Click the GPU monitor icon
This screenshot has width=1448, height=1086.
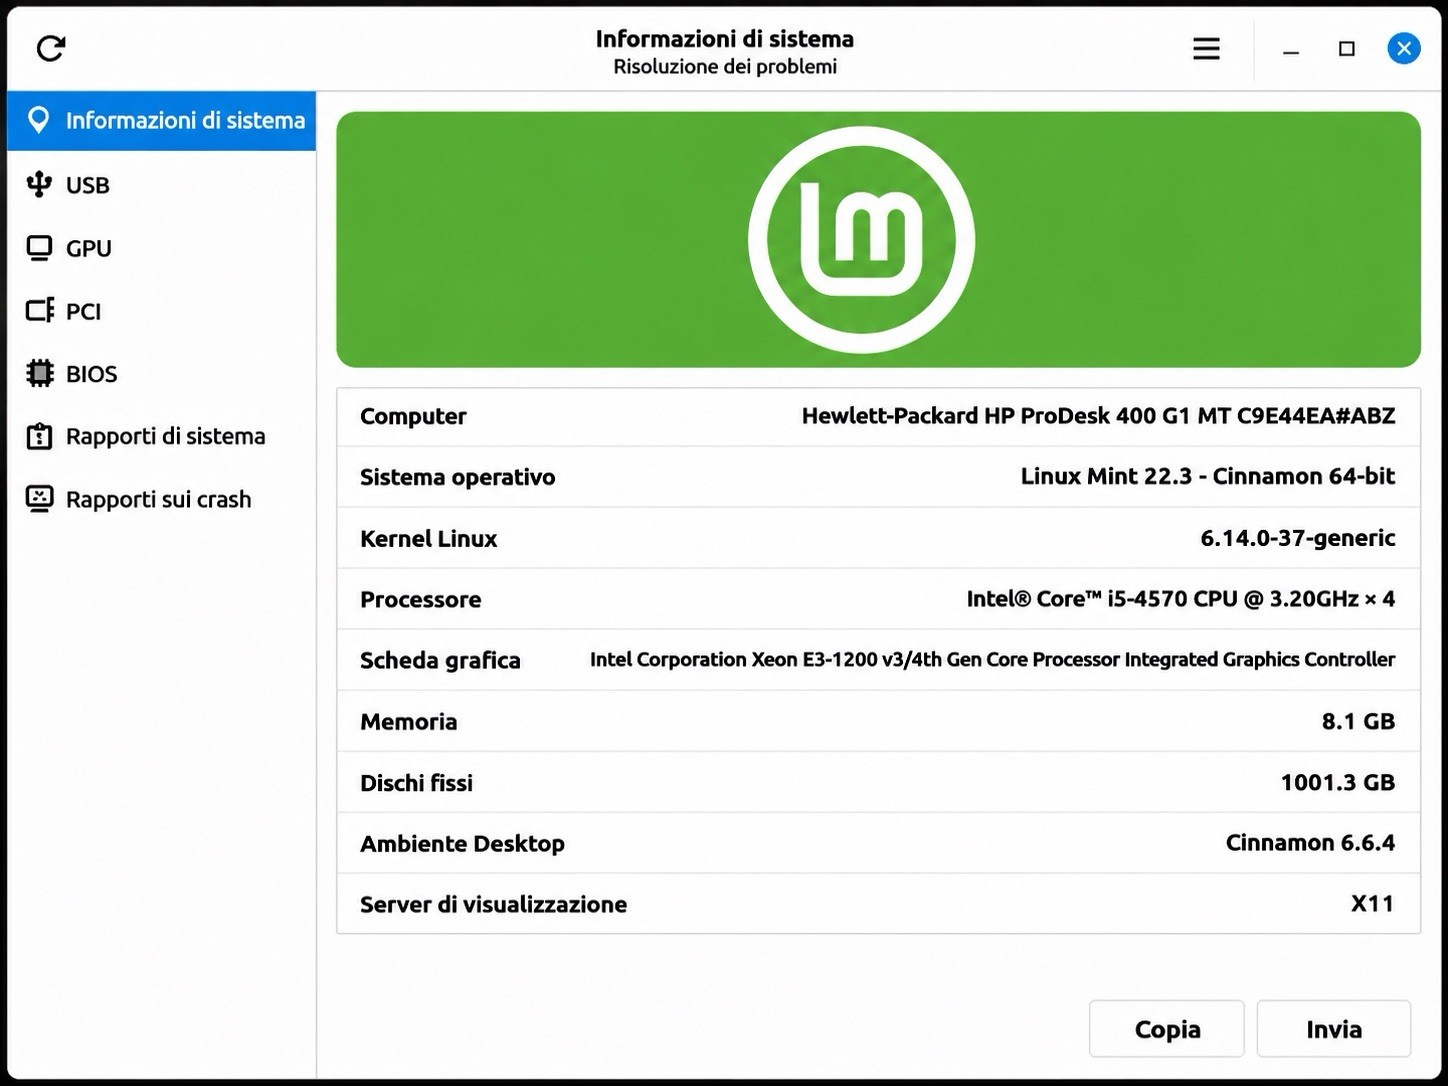click(x=39, y=248)
